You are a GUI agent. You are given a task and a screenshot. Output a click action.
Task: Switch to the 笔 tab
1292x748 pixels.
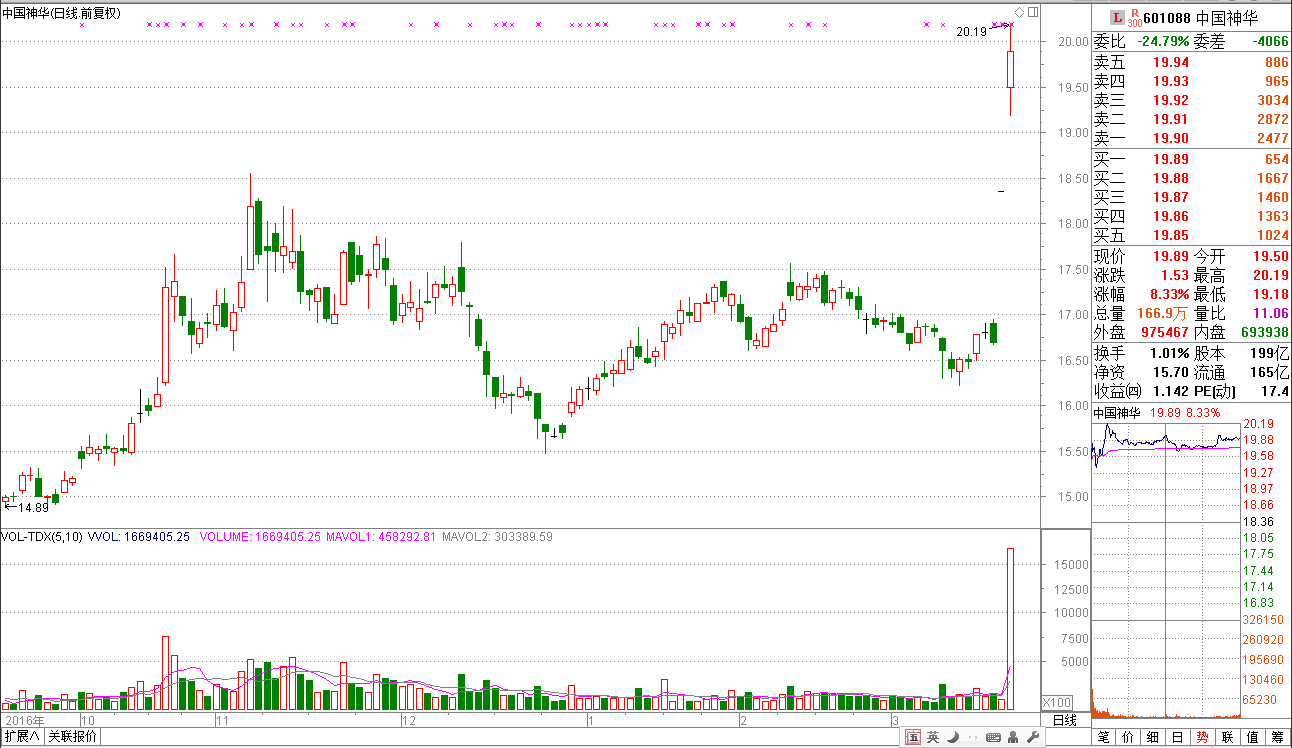point(1103,738)
